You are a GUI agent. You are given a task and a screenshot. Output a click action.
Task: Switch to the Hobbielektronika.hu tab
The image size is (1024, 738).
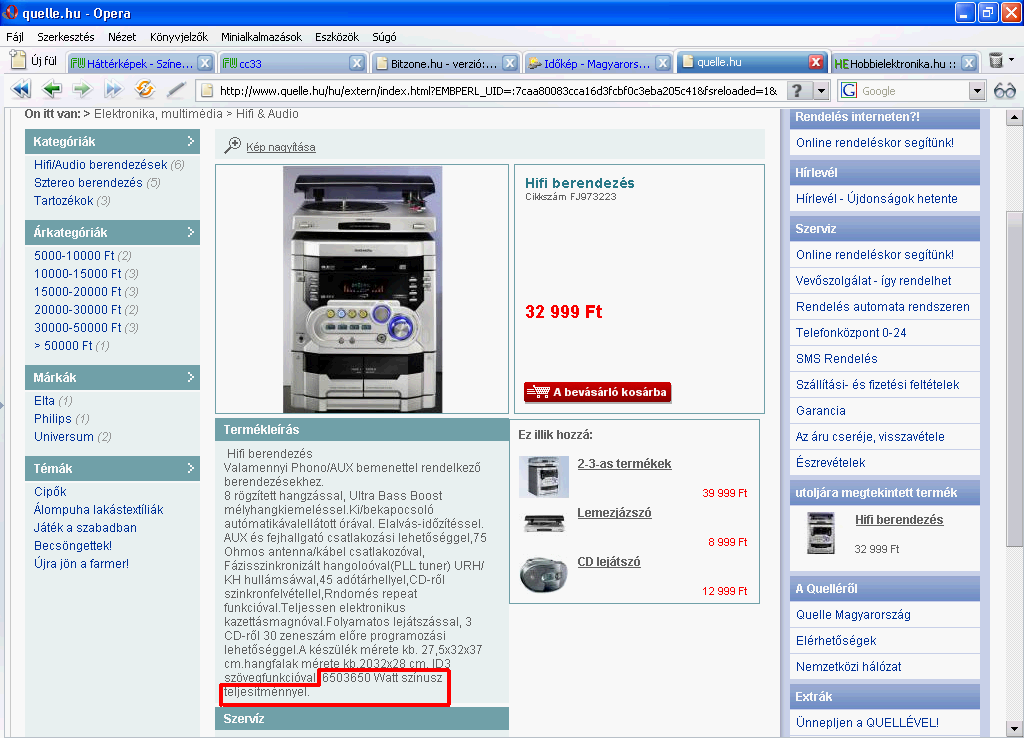pyautogui.click(x=896, y=63)
